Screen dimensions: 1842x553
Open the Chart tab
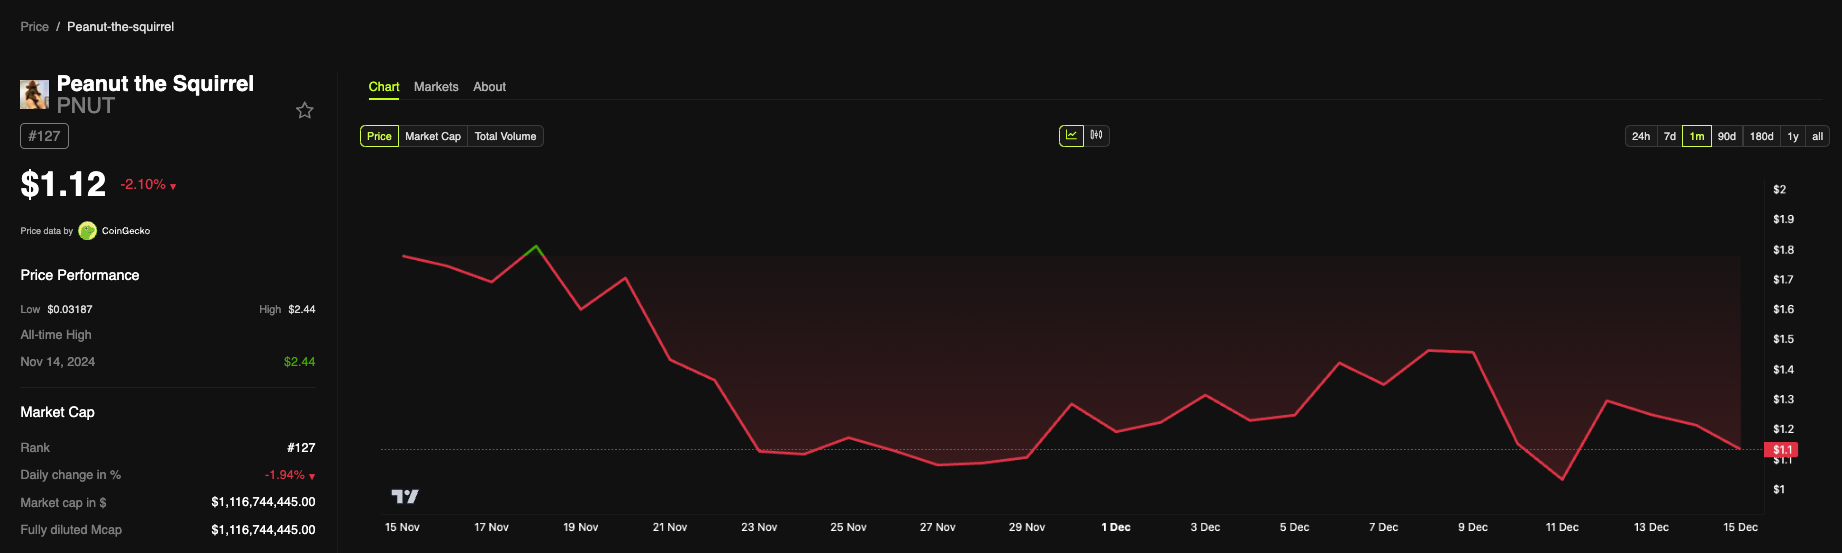click(384, 87)
